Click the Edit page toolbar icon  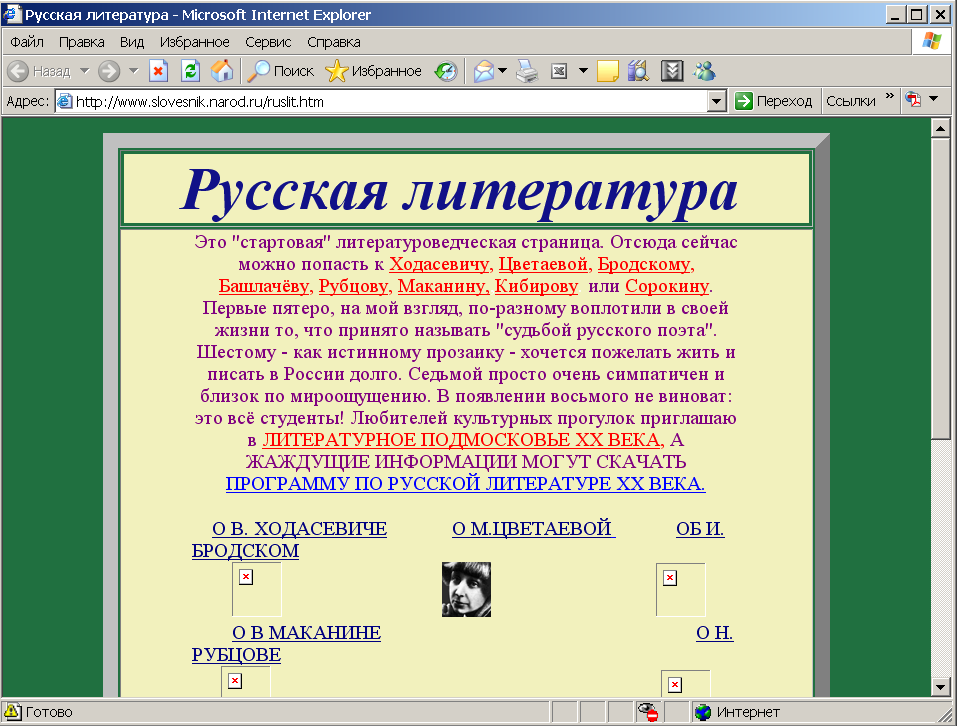point(559,71)
